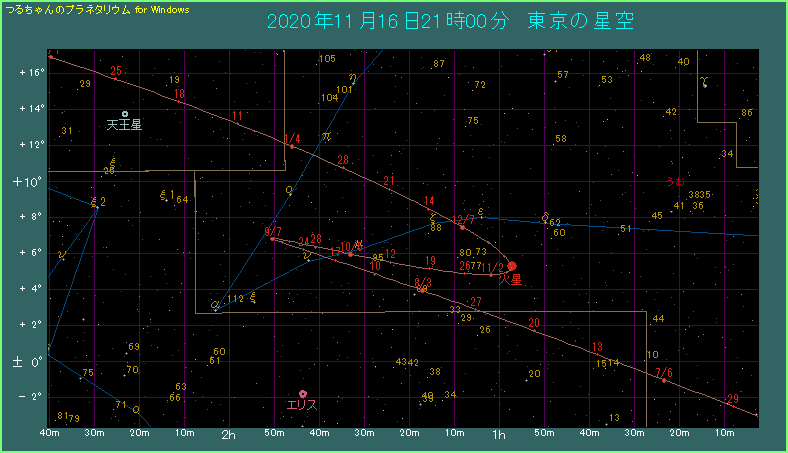Viewport: 788px width, 453px height.
Task: Click the pink Eris (エリス) marker
Action: [302, 394]
